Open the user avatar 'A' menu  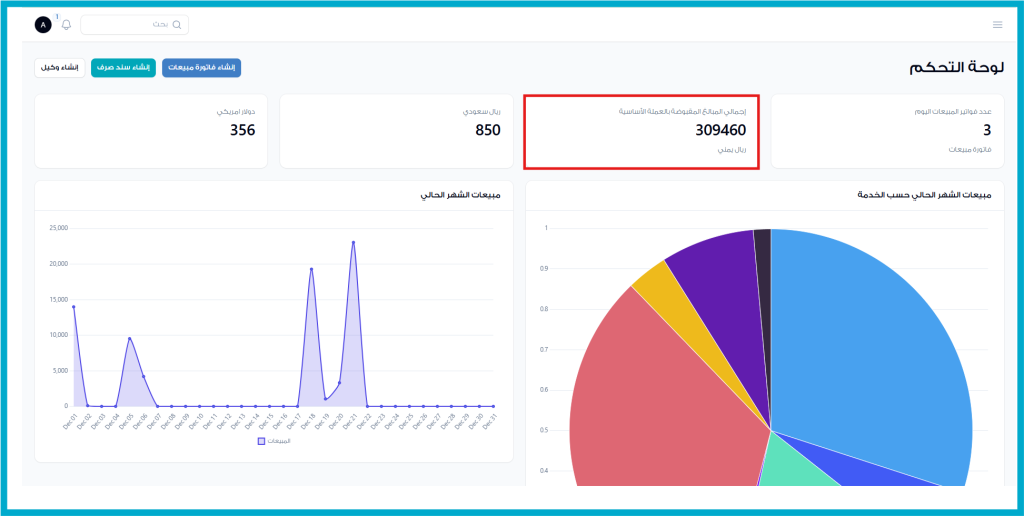[43, 25]
